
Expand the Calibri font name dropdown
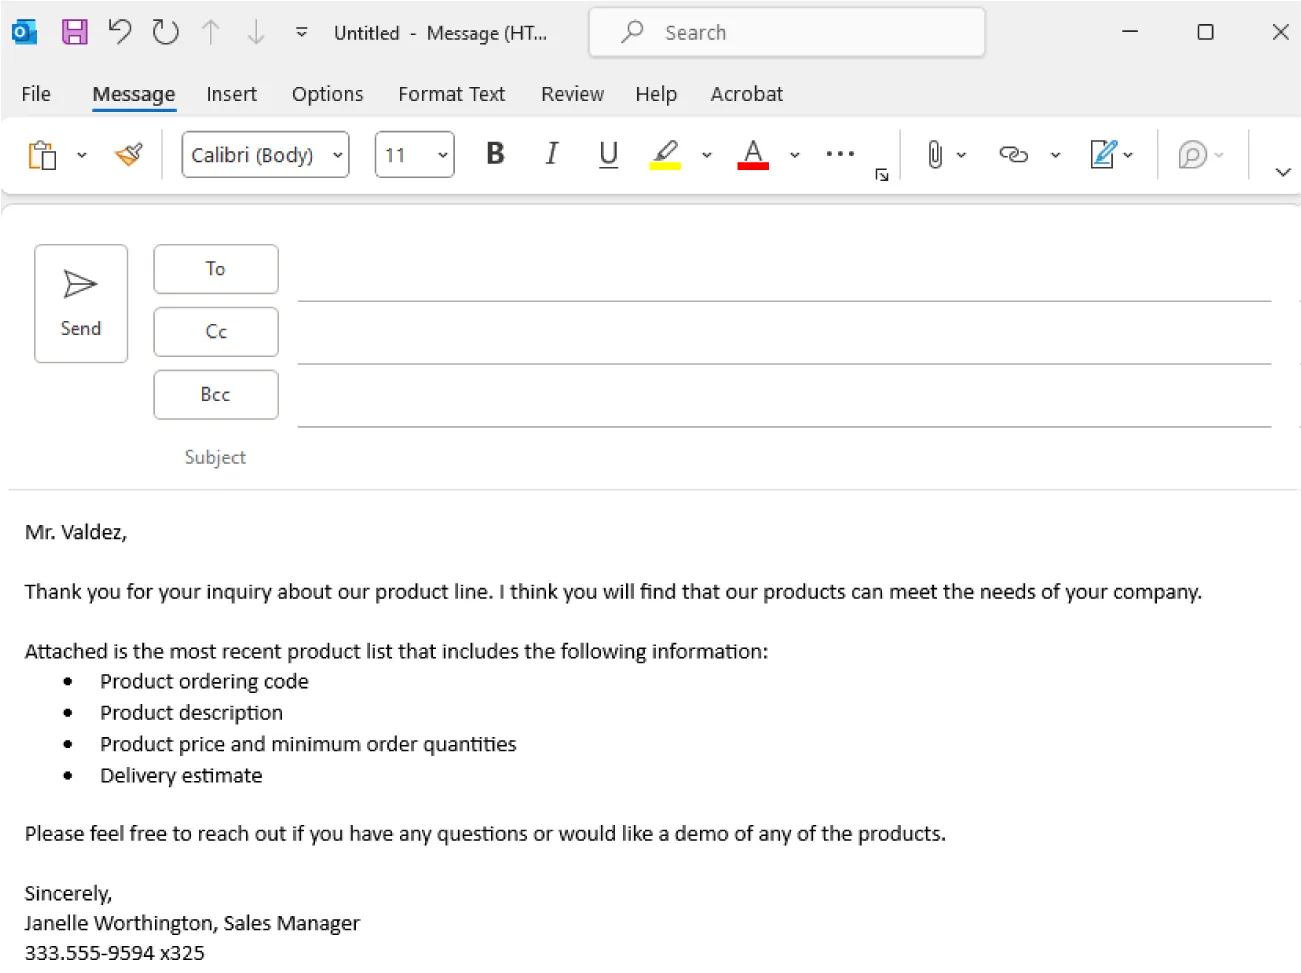click(x=337, y=155)
